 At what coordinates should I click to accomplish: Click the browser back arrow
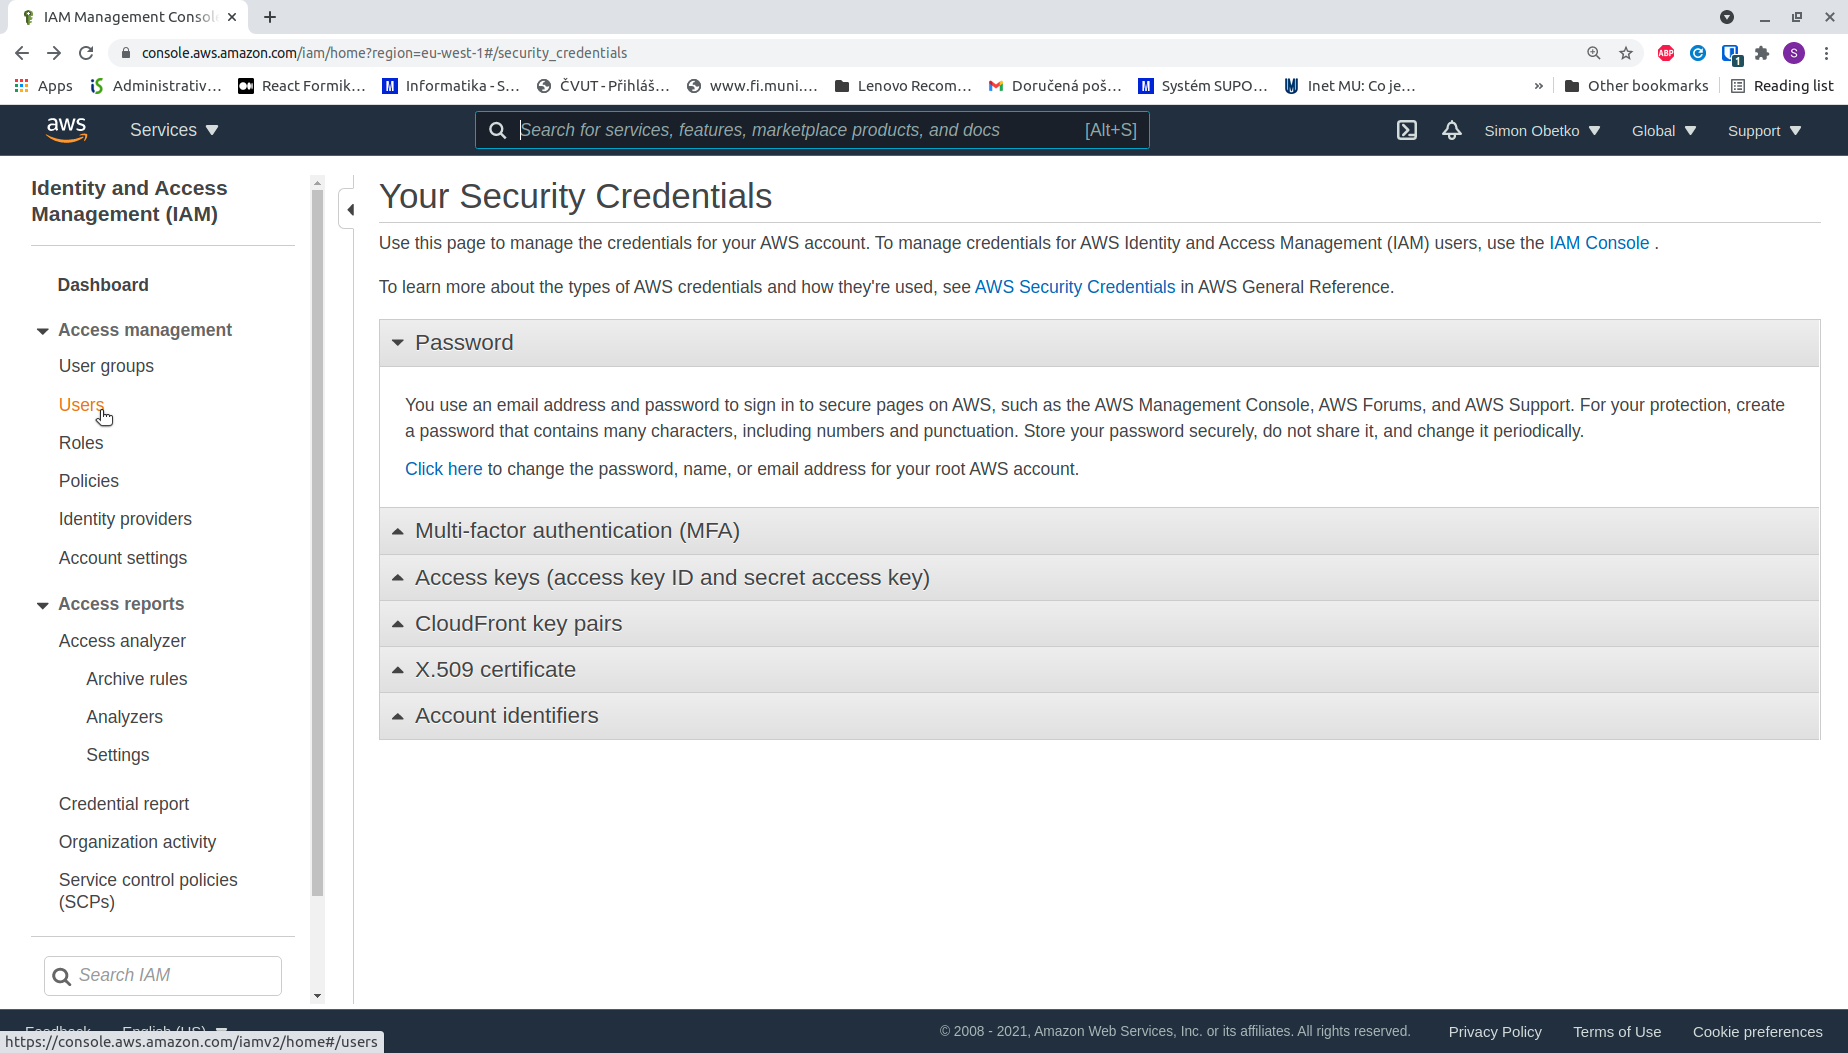pos(22,53)
